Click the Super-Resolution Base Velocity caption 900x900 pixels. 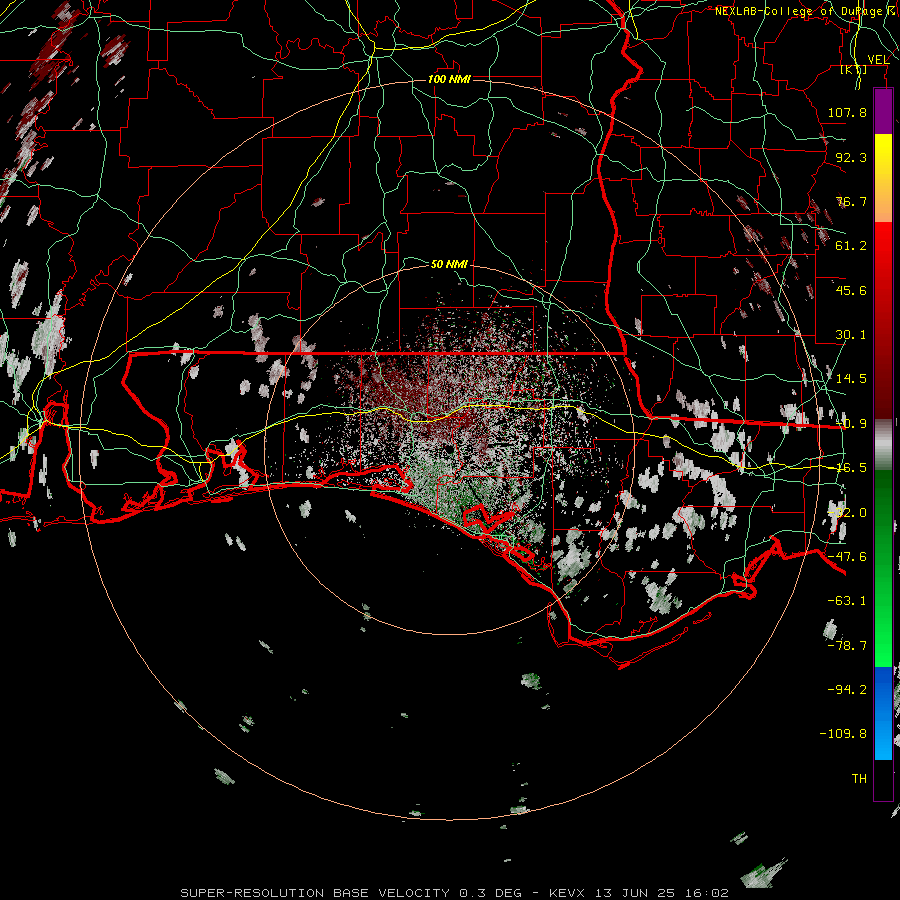(x=454, y=893)
